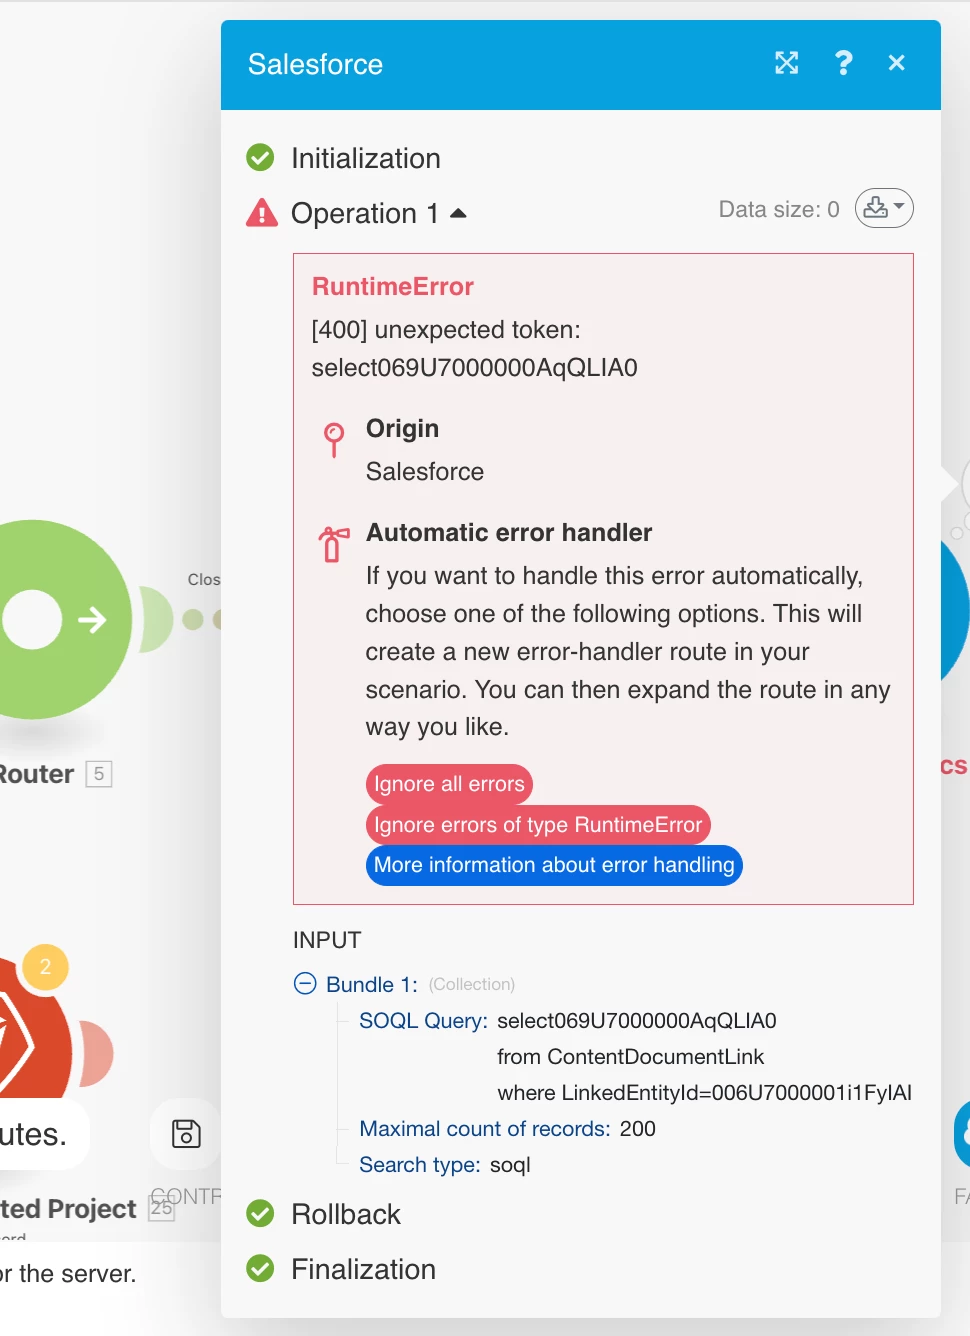Click the Initialization step label
The height and width of the screenshot is (1336, 970).
point(366,158)
